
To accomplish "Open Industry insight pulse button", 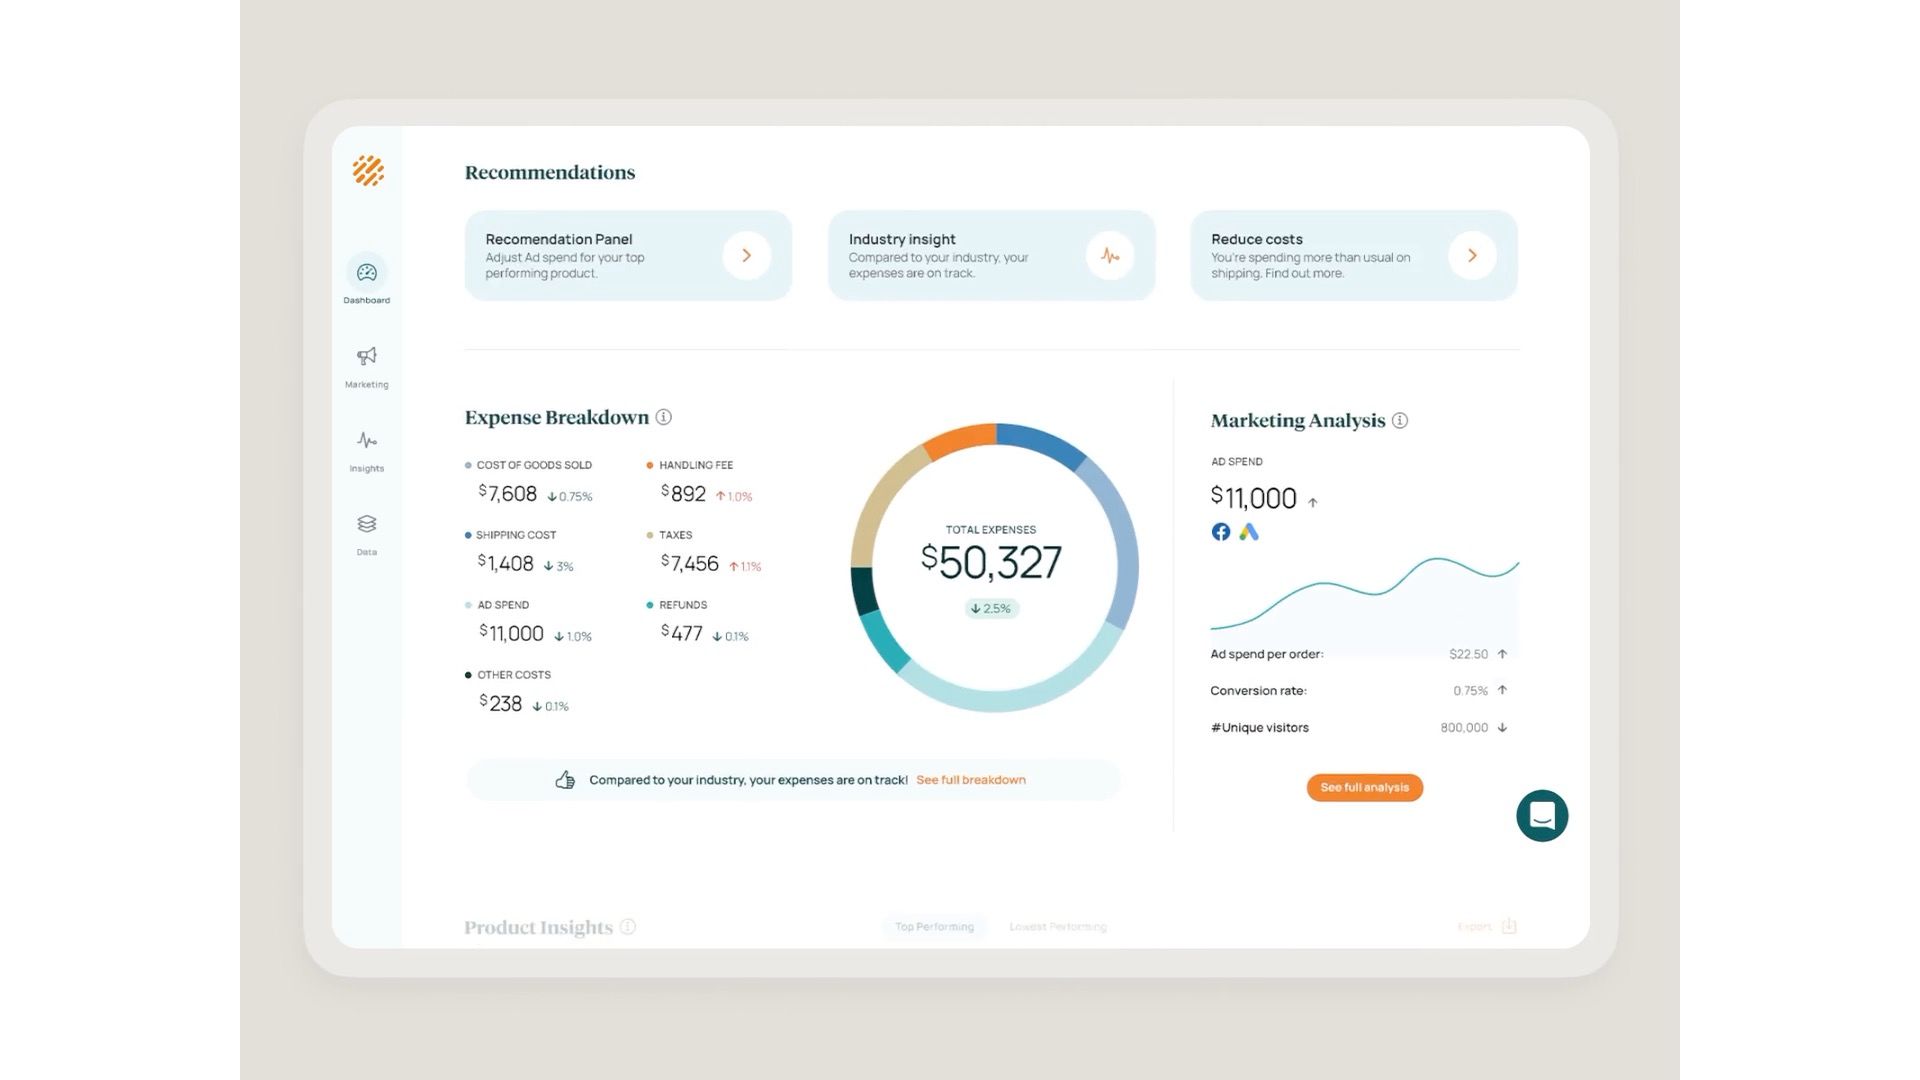I will (1110, 256).
